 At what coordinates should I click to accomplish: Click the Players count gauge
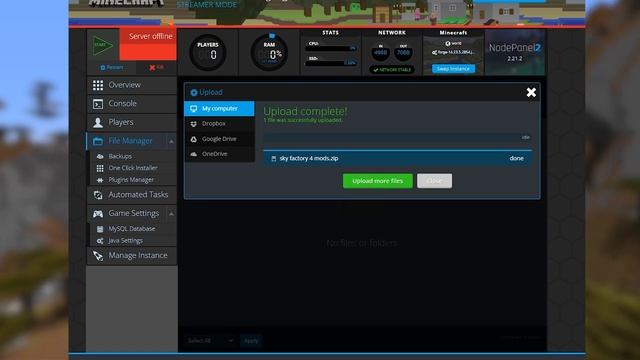point(208,52)
